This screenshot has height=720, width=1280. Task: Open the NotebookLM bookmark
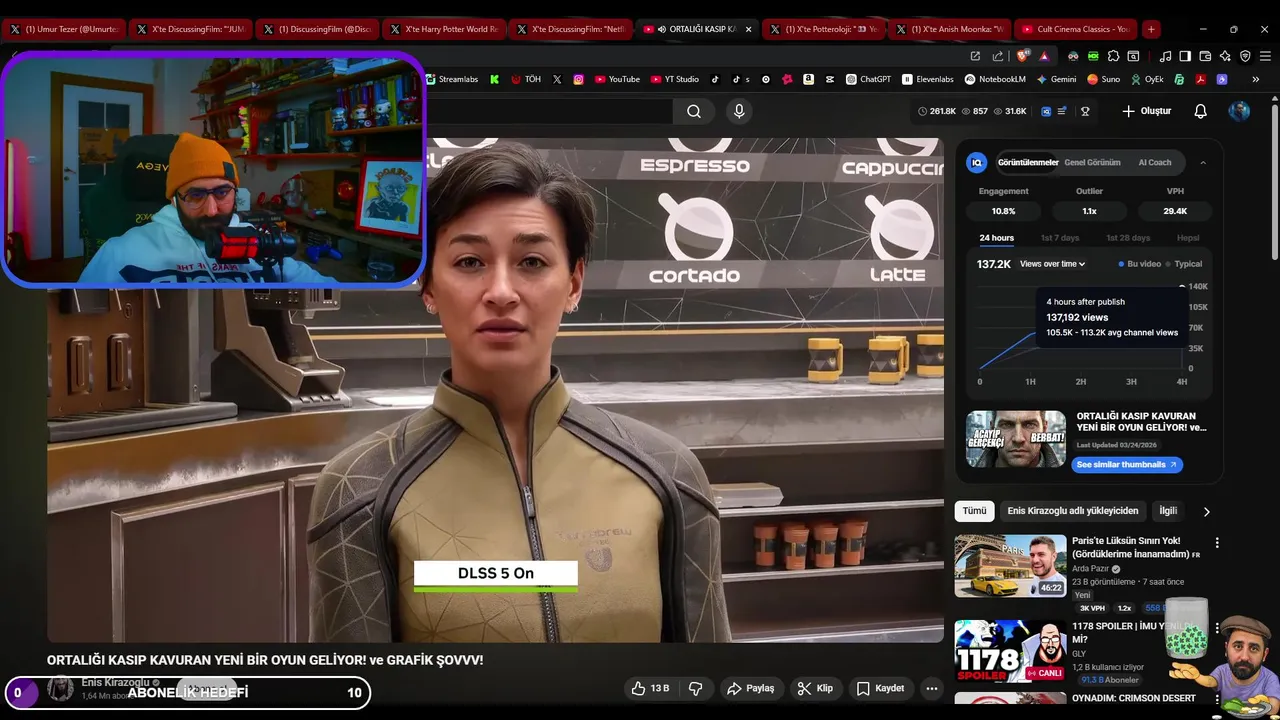tap(995, 79)
